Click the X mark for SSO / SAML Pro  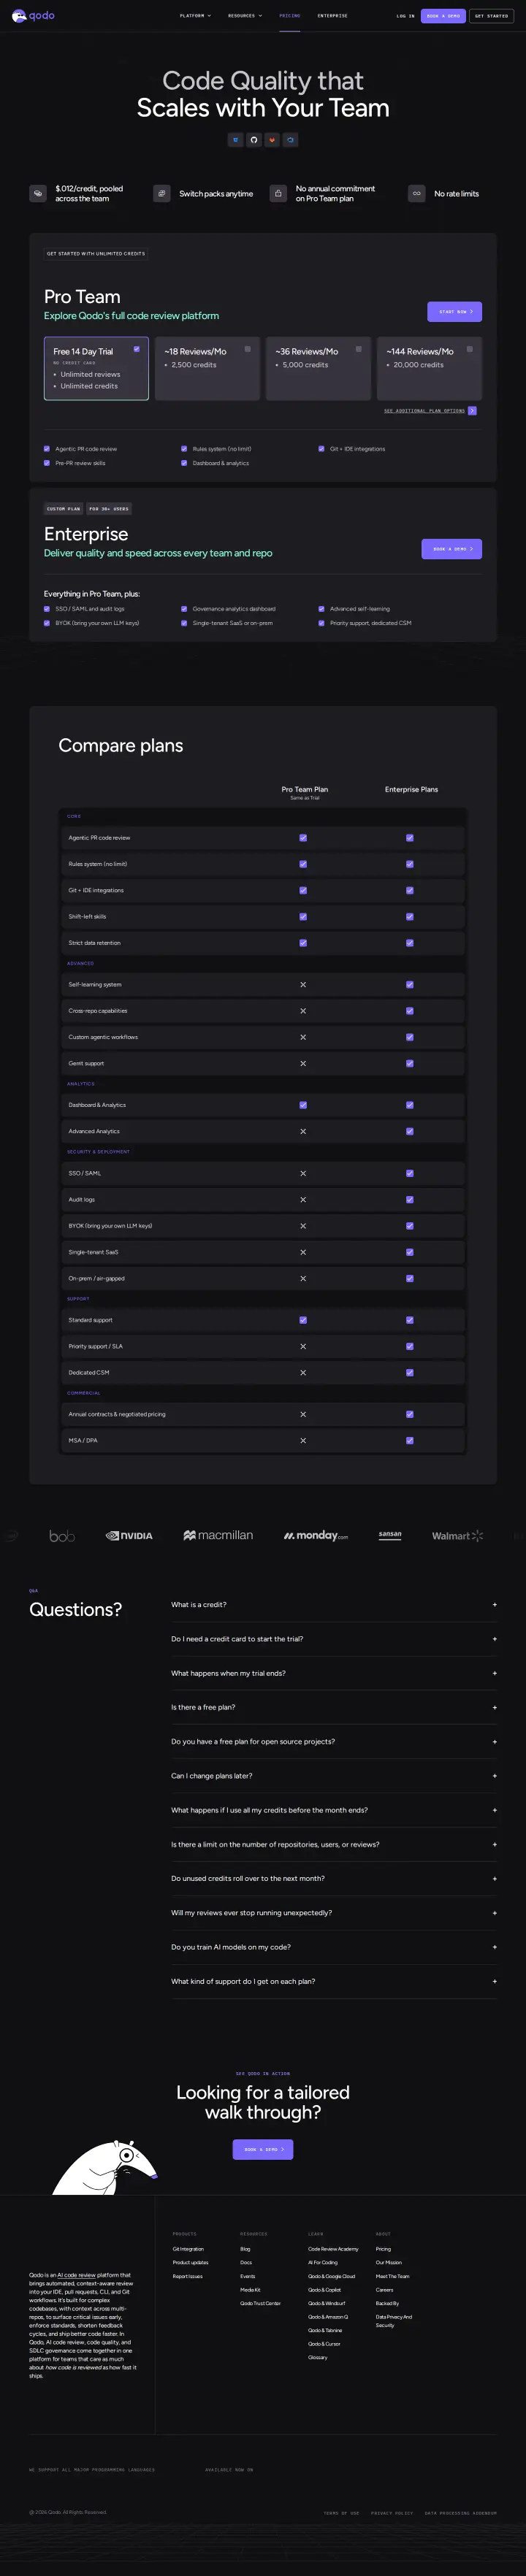(x=303, y=1174)
